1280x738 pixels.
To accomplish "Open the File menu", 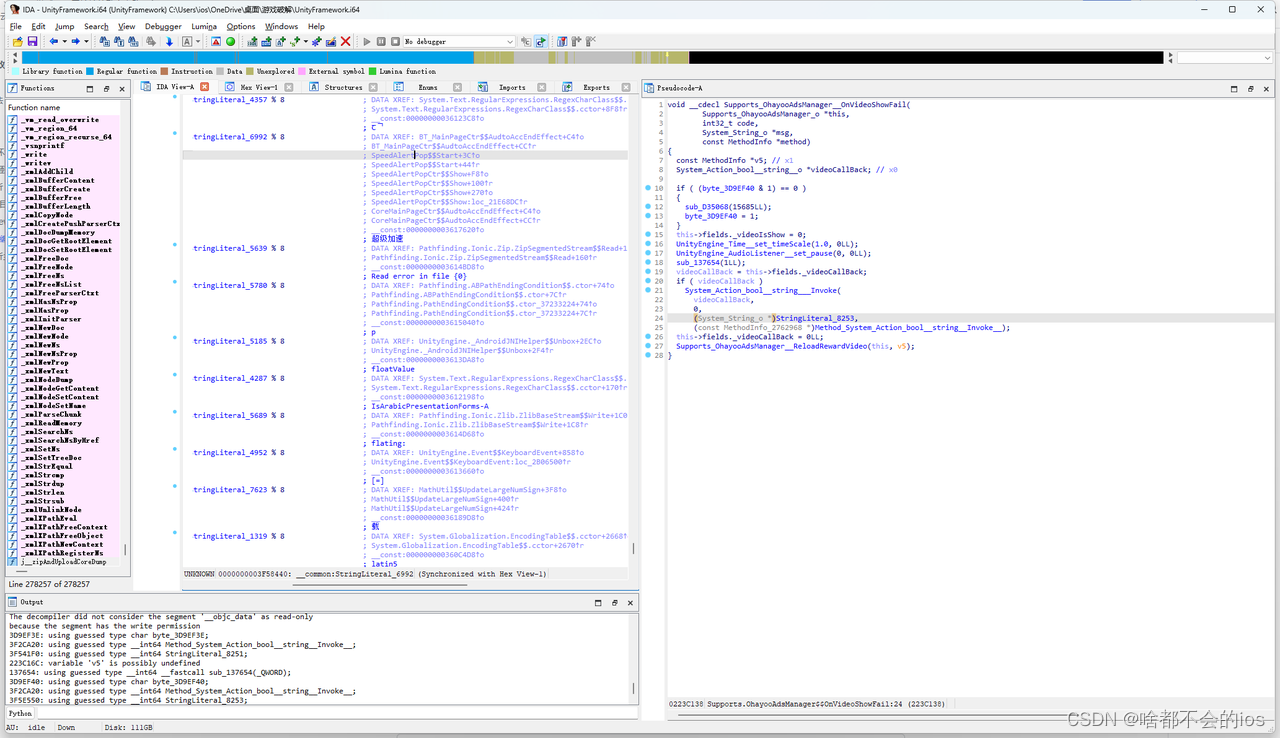I will coord(16,26).
